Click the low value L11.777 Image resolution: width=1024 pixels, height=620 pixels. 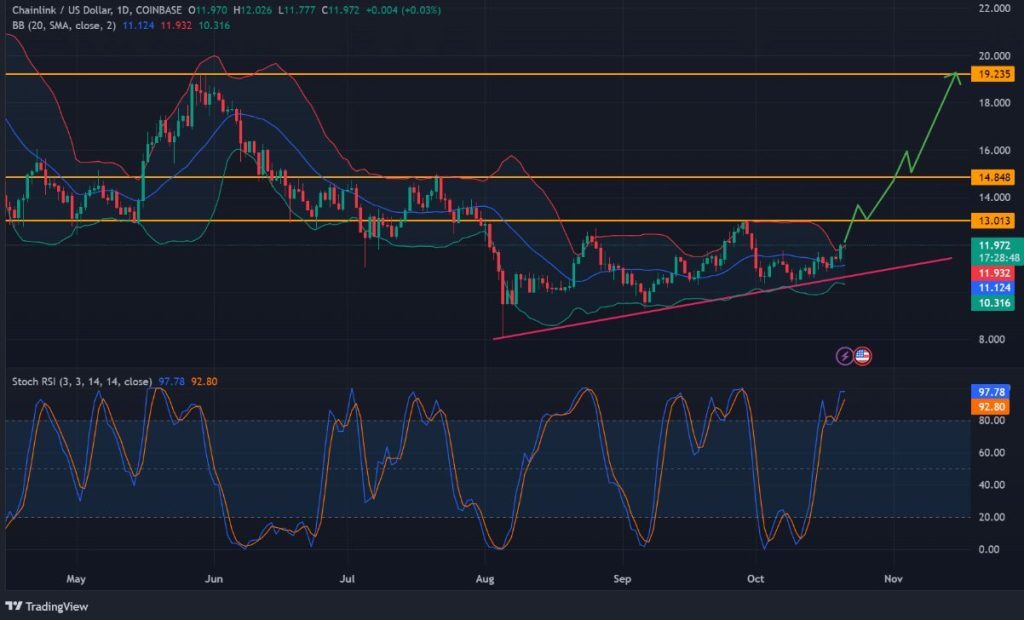click(x=299, y=10)
